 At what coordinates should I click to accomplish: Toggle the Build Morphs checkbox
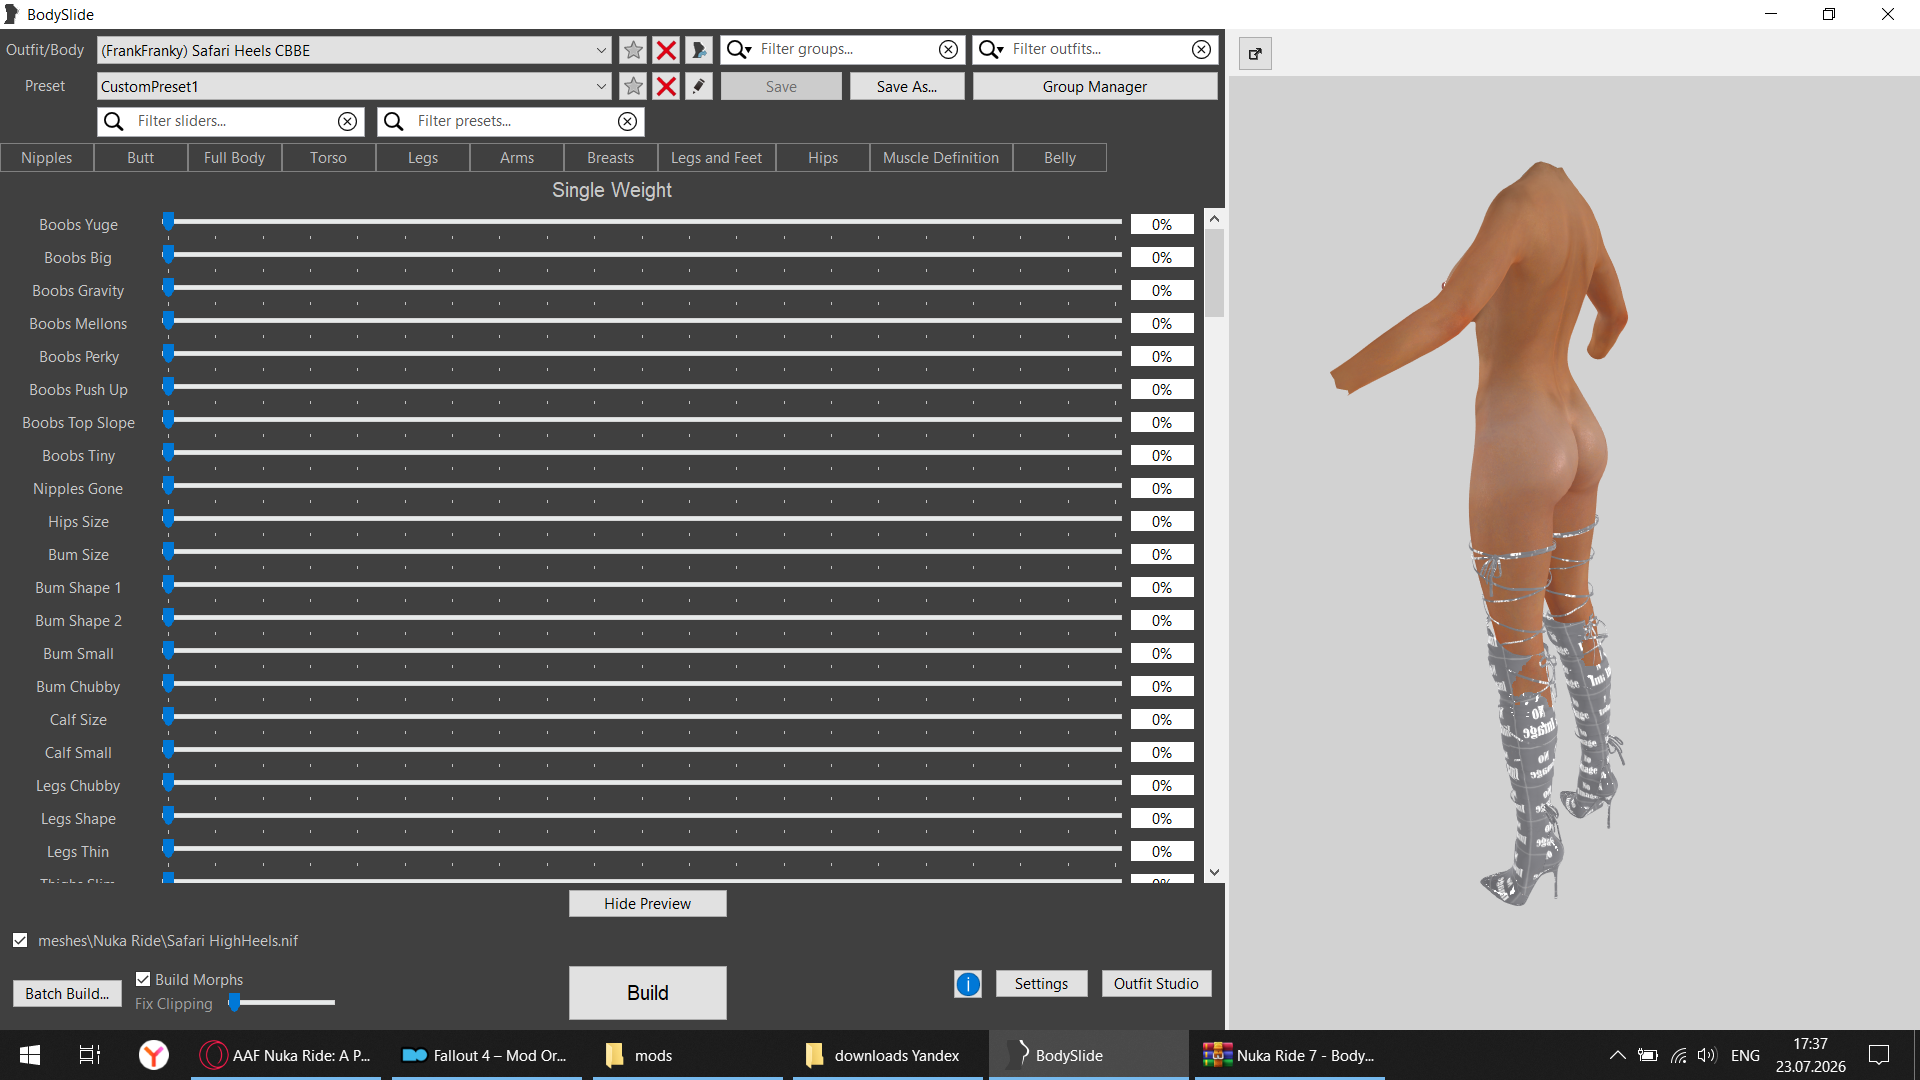click(143, 979)
